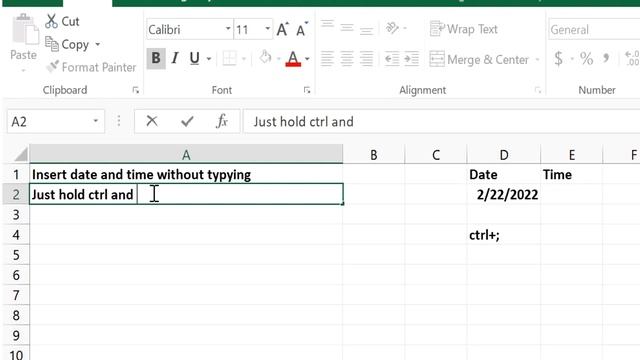Open the Font Color dropdown arrow

click(307, 59)
